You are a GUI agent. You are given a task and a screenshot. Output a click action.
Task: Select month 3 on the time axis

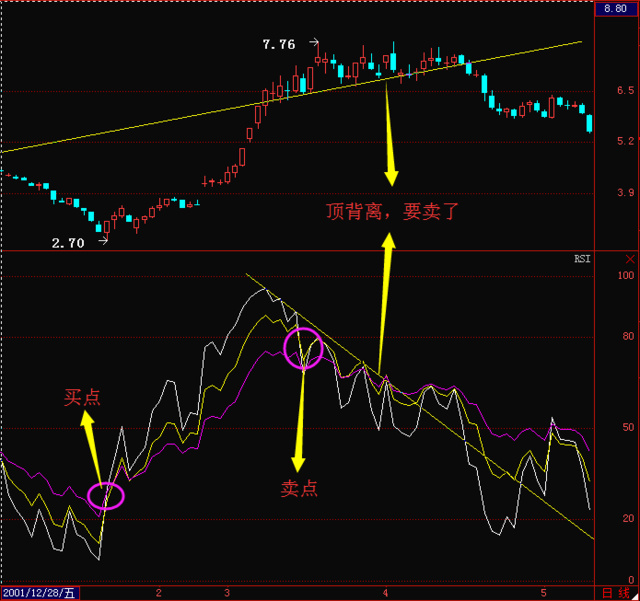point(227,593)
